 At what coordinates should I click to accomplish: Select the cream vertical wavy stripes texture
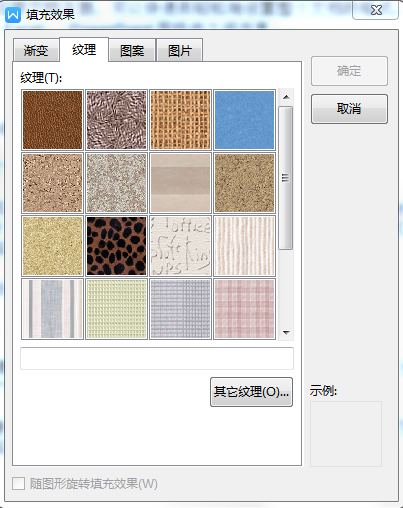click(244, 246)
